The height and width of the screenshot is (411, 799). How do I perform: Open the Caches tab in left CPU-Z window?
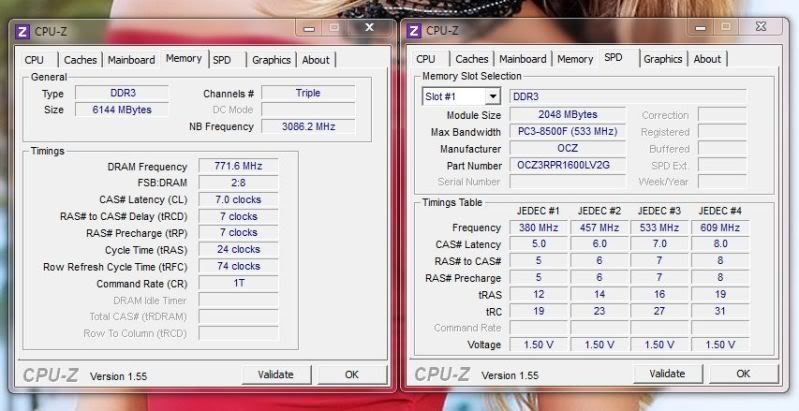pos(80,60)
